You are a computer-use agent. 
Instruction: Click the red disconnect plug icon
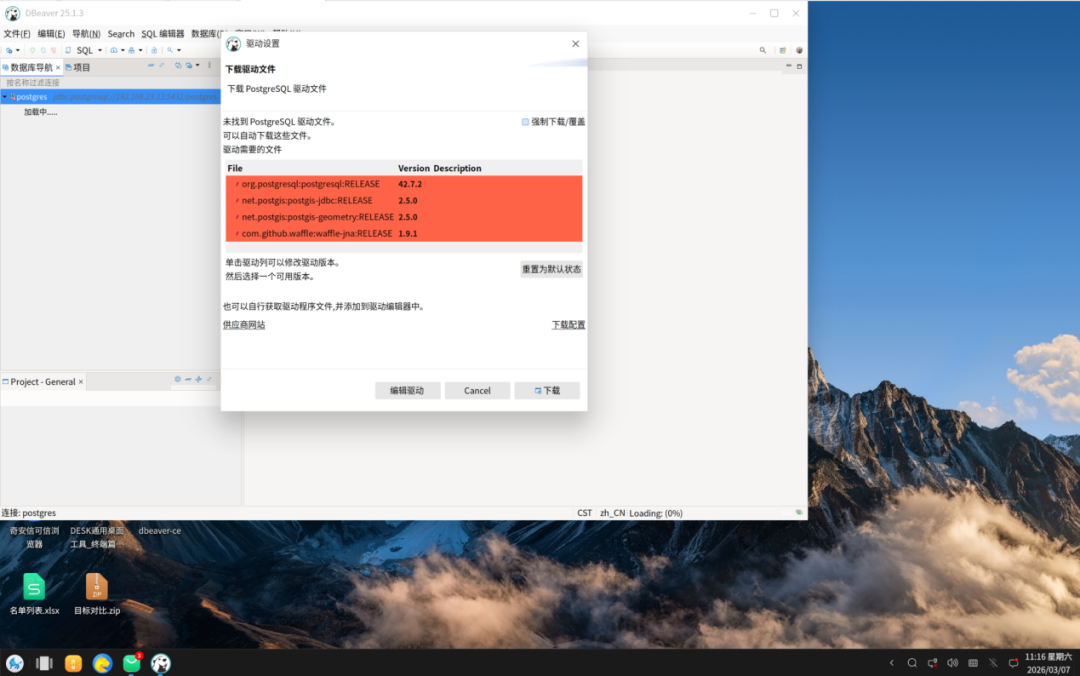tap(54, 50)
